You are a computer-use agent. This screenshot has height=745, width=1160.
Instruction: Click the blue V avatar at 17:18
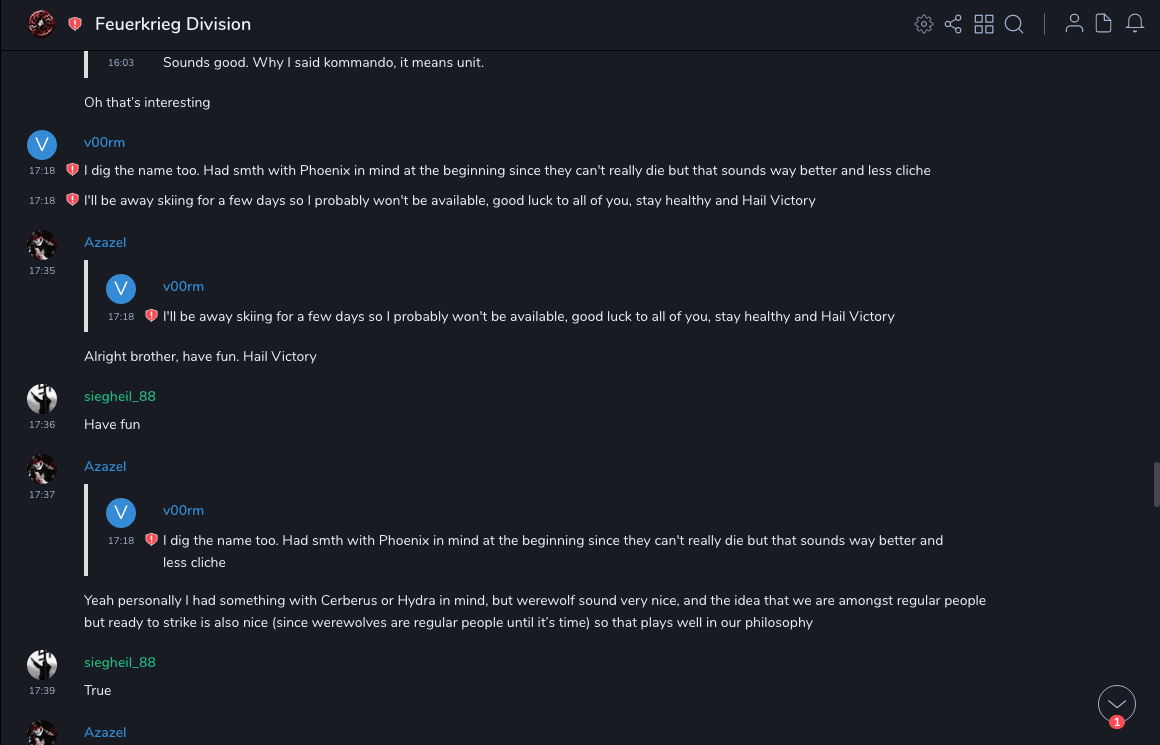(x=42, y=145)
